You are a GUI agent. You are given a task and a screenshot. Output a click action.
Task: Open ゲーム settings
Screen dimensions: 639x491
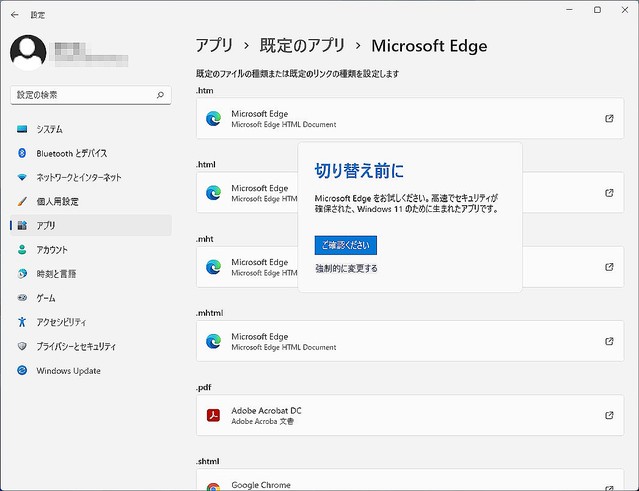click(90, 298)
